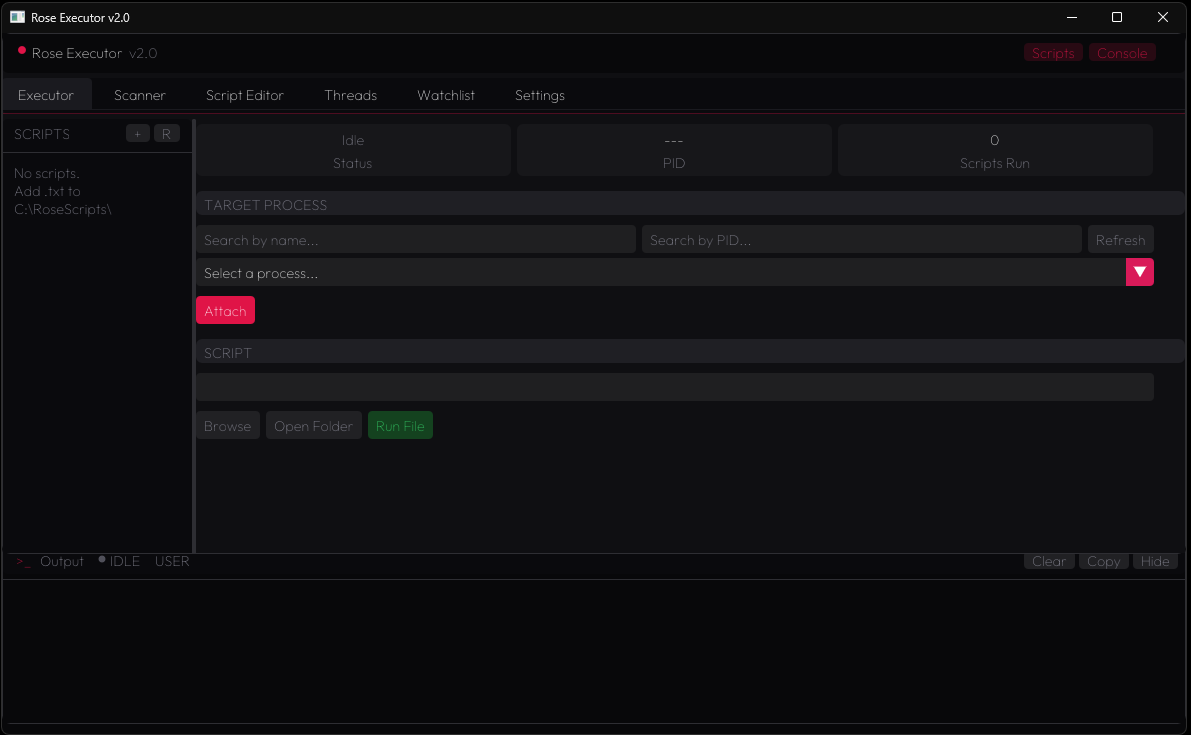
Task: Click inside the empty output console area
Action: 594,651
